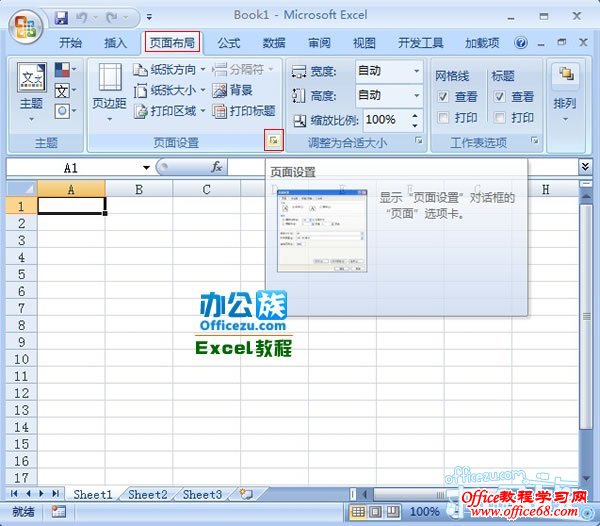Screen dimensions: 600x526
Task: Click 打印标题 (Print Titles) icon
Action: point(220,111)
